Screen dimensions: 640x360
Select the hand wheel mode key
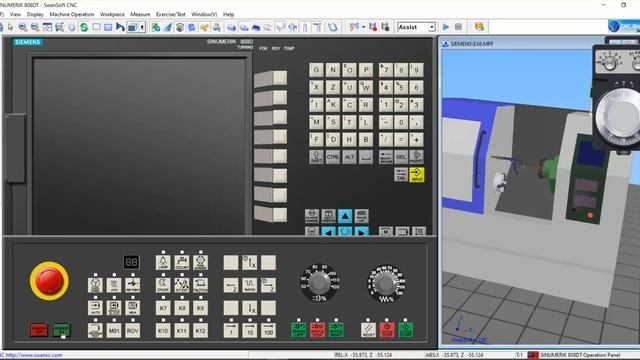click(95, 285)
